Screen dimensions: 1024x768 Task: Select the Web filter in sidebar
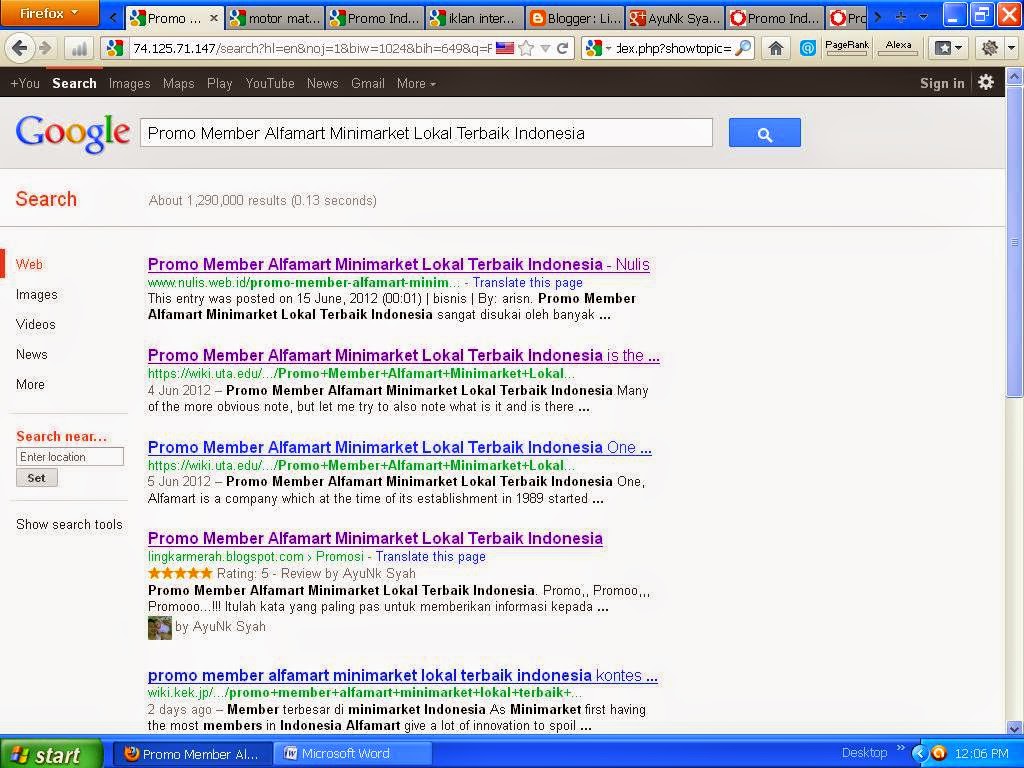coord(29,264)
